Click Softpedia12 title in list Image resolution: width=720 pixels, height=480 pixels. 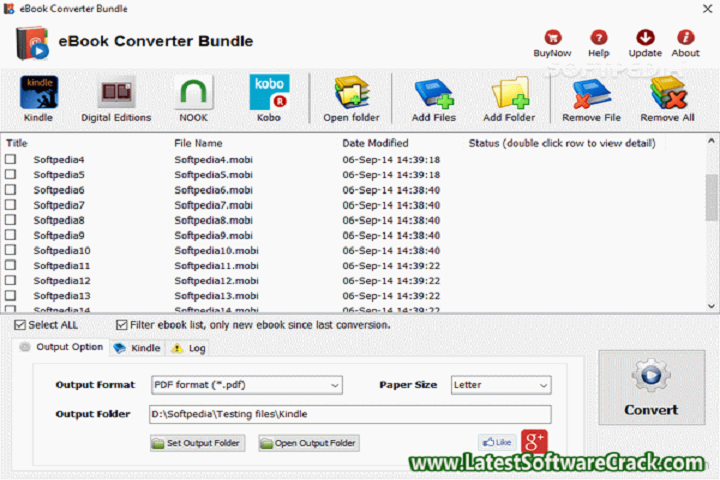(x=62, y=281)
